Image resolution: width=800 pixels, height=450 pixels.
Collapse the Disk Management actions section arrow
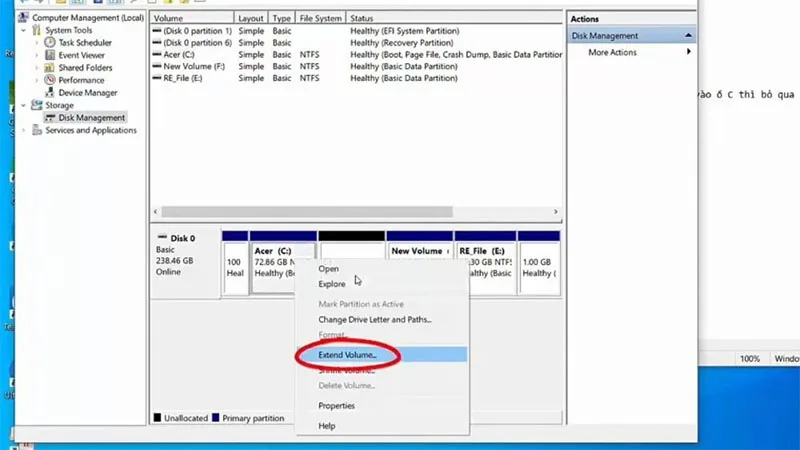click(688, 35)
